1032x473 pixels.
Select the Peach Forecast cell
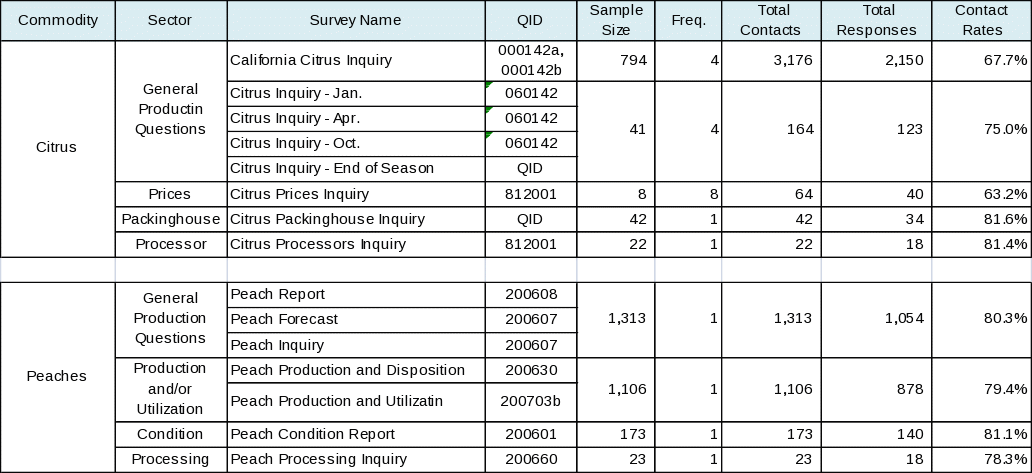(x=356, y=320)
